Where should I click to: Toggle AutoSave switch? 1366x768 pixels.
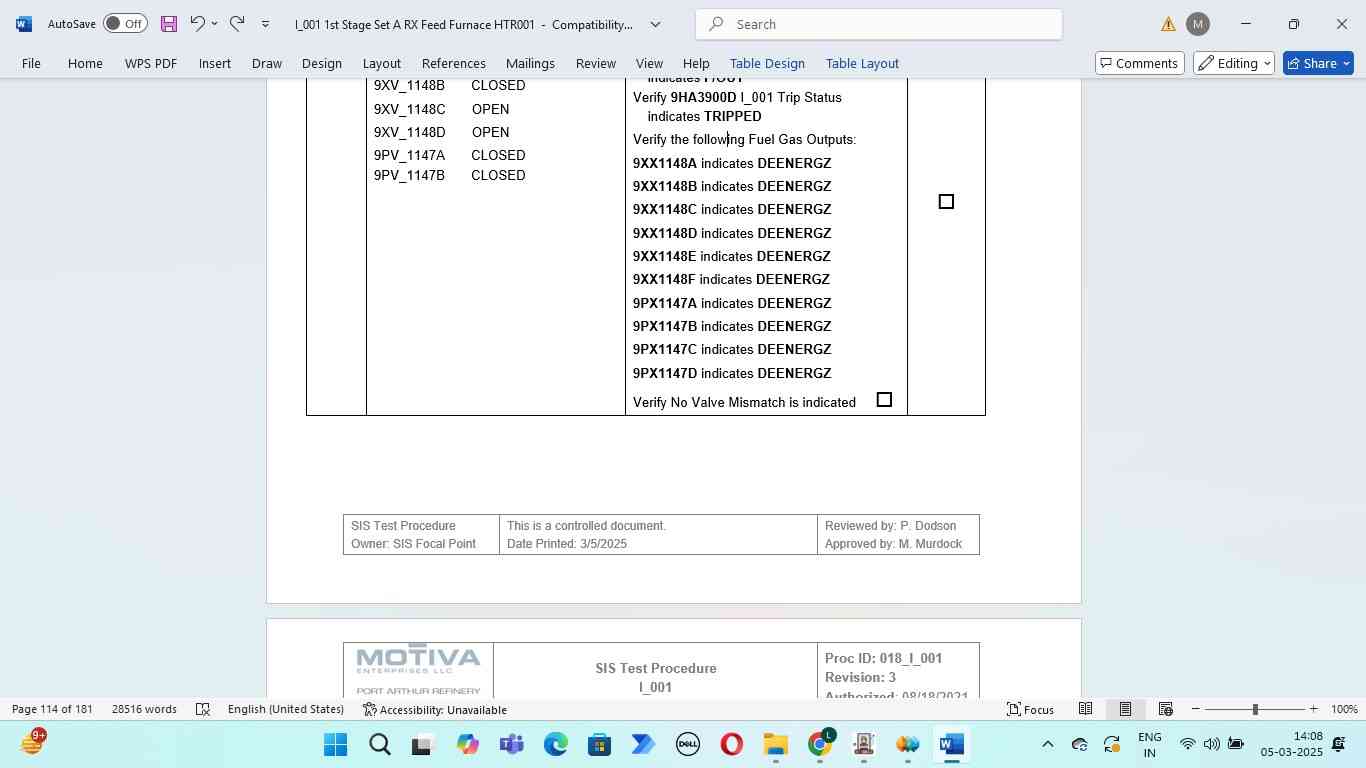pos(125,24)
